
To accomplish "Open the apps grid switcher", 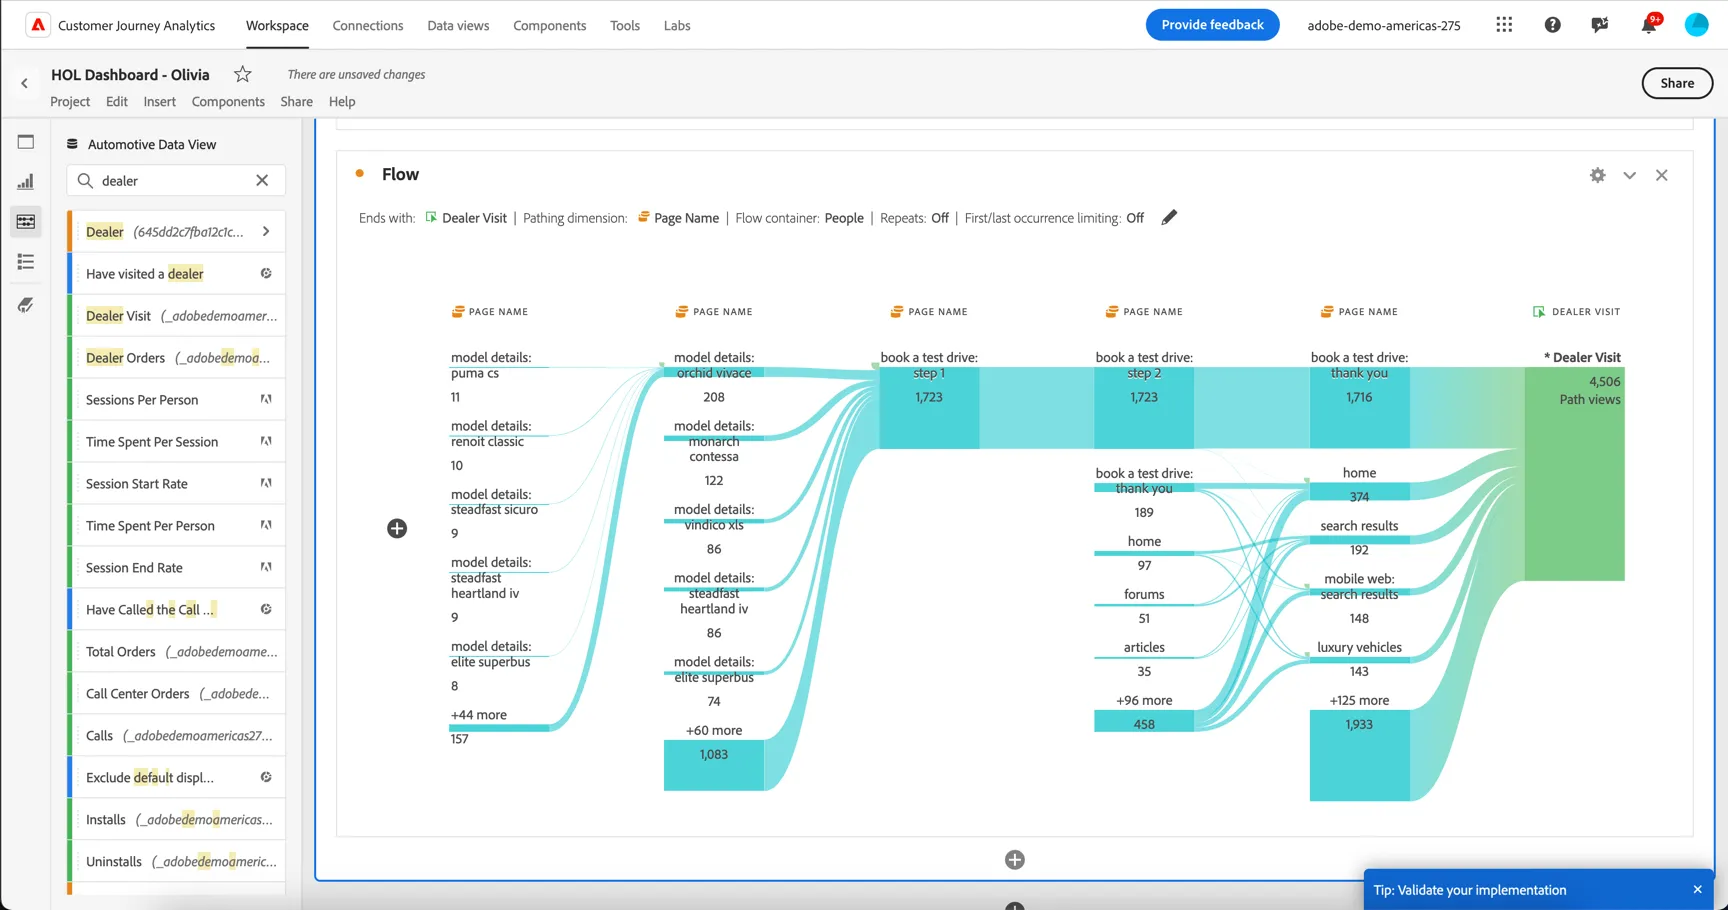I will [x=1504, y=25].
